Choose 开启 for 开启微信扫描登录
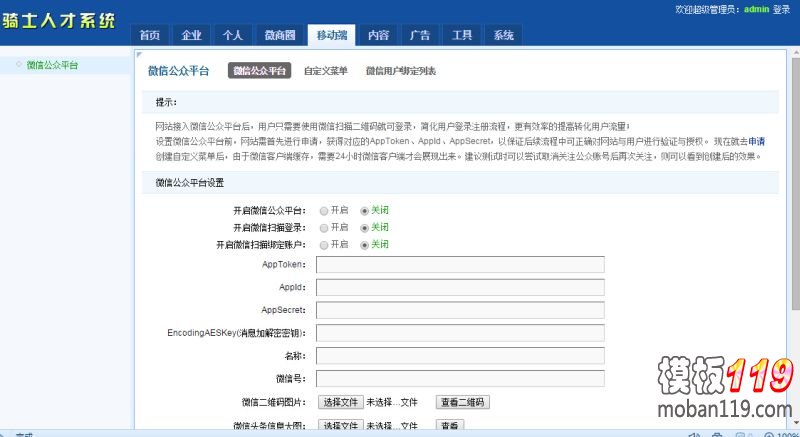The height and width of the screenshot is (437, 800). [x=323, y=228]
